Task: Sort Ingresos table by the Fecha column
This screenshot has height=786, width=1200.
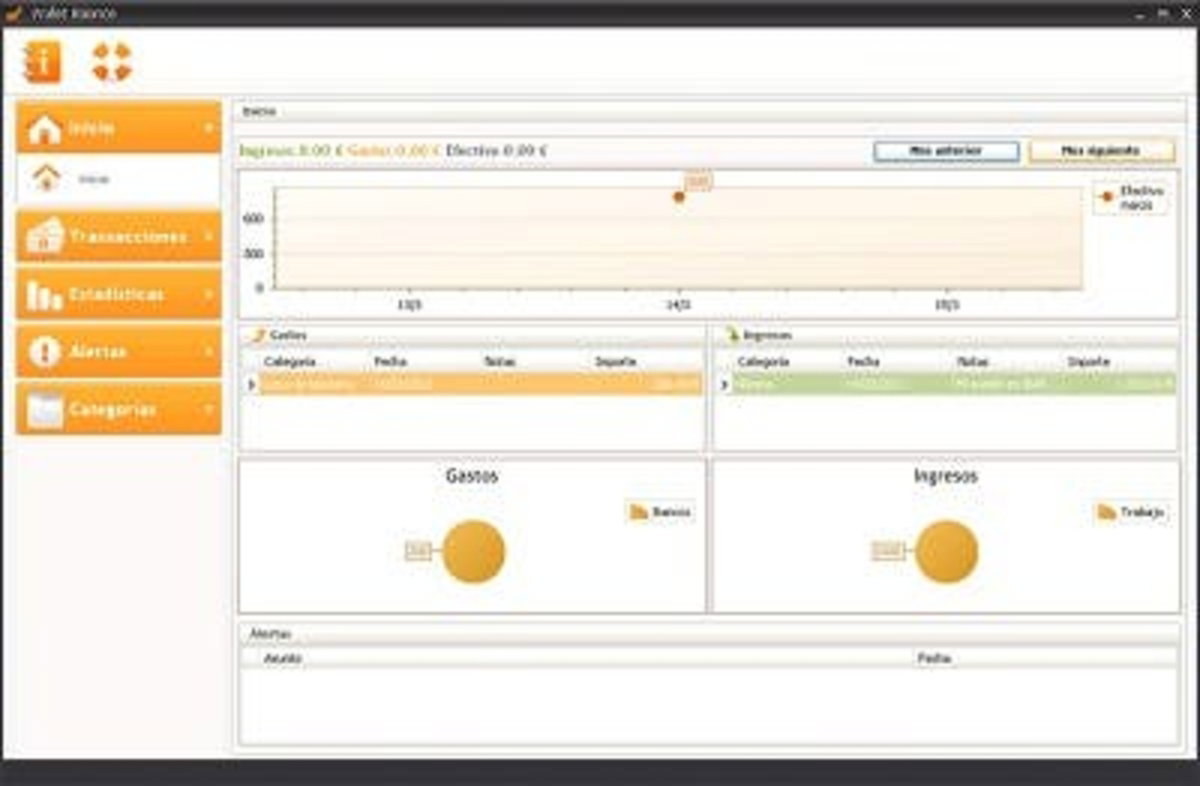Action: click(863, 361)
